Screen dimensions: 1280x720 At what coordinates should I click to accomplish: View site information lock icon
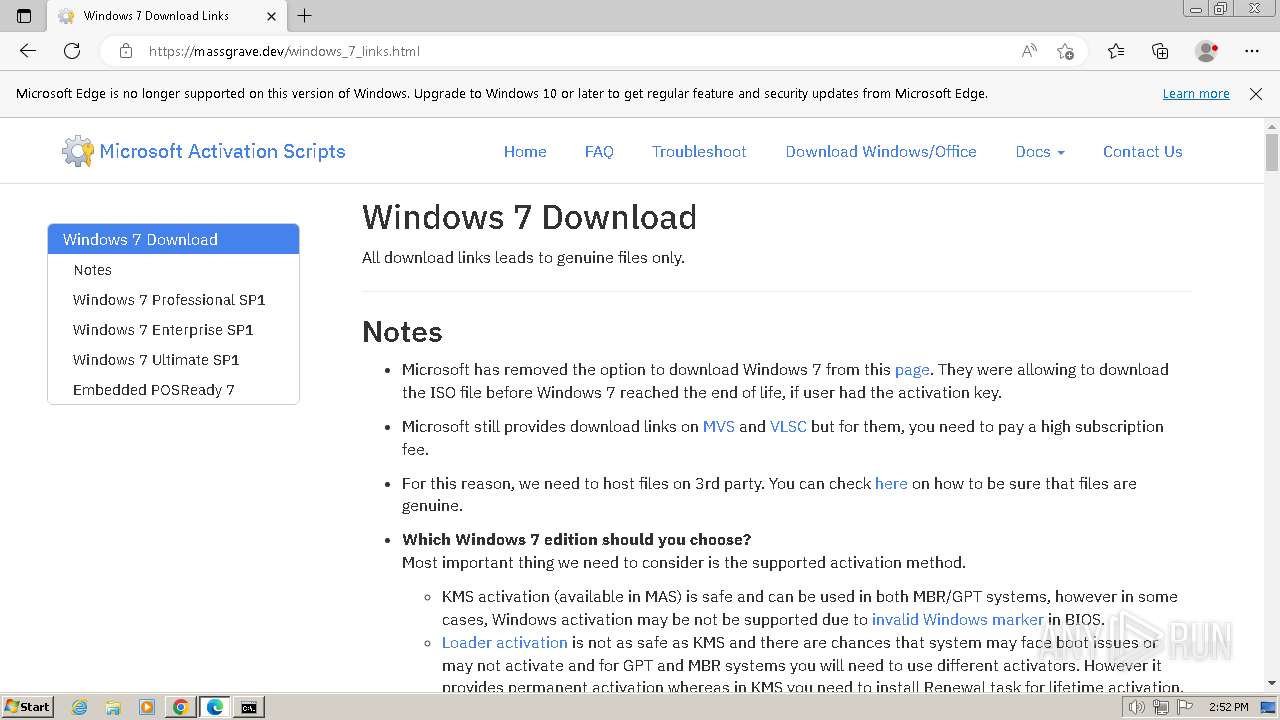tap(126, 51)
